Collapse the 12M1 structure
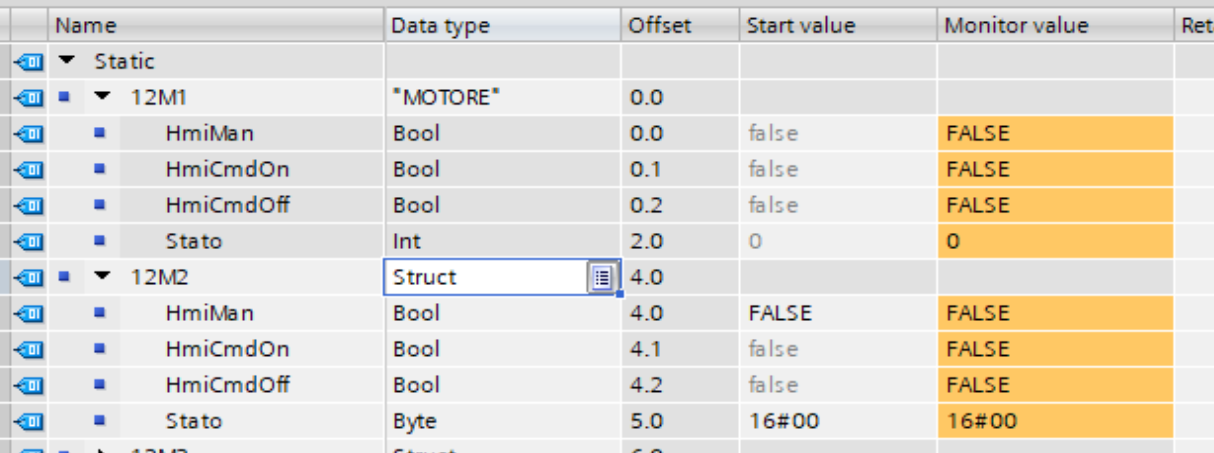Image resolution: width=1214 pixels, height=453 pixels. pyautogui.click(x=103, y=98)
